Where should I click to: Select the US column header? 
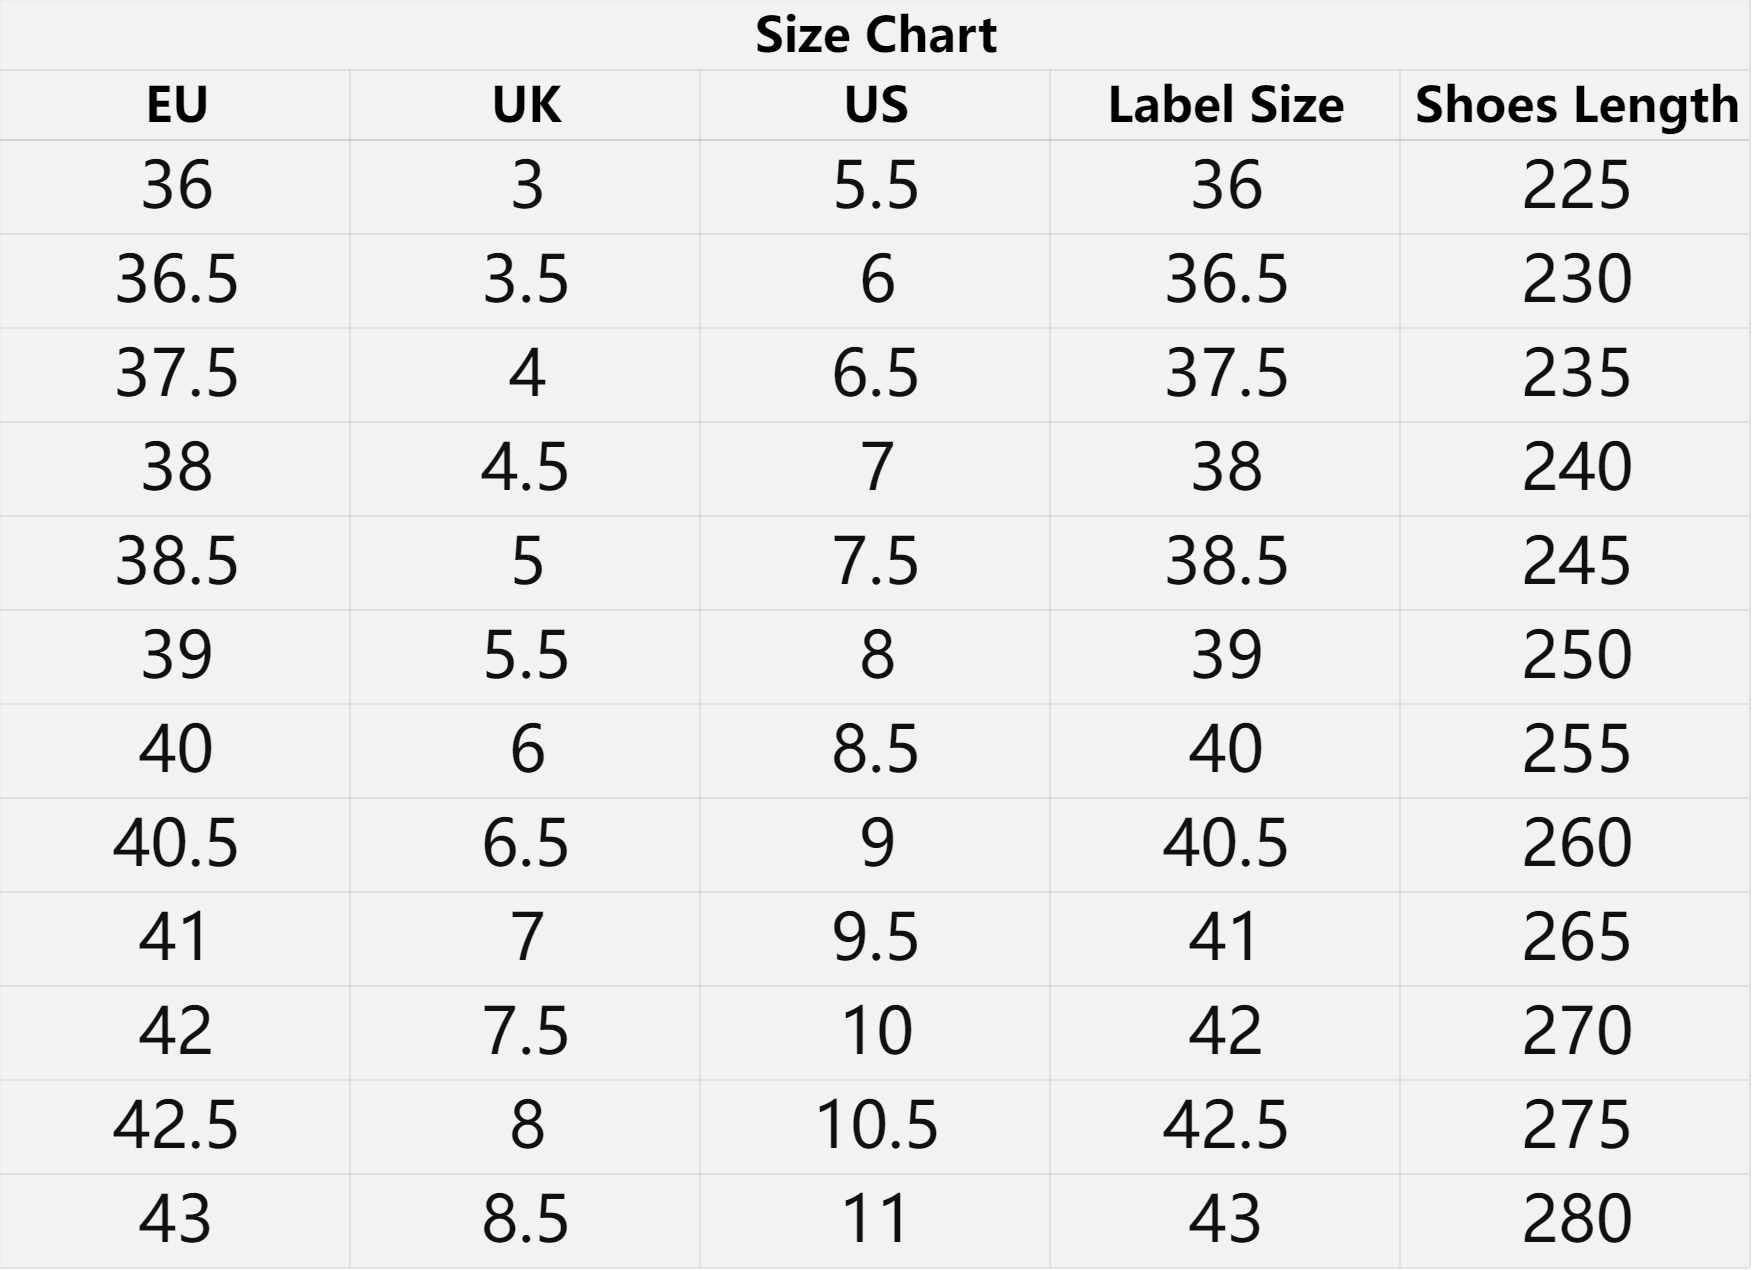pos(875,105)
